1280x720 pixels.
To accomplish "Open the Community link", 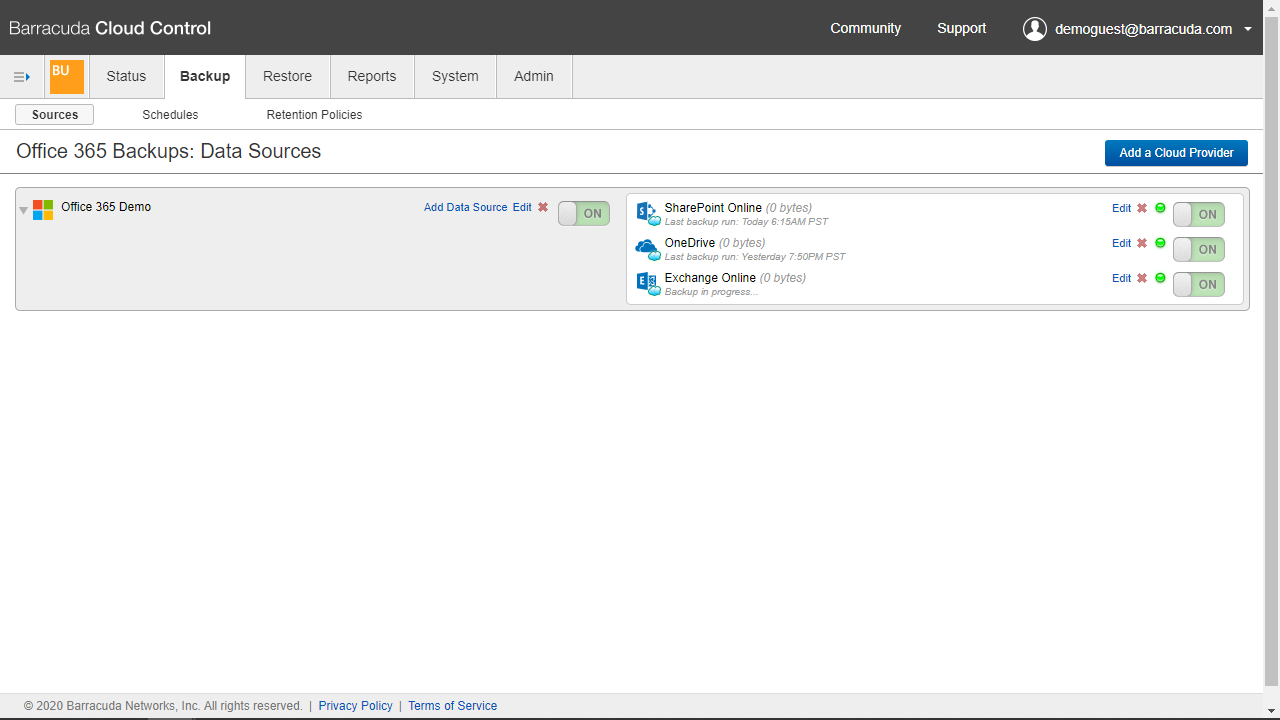I will 865,28.
